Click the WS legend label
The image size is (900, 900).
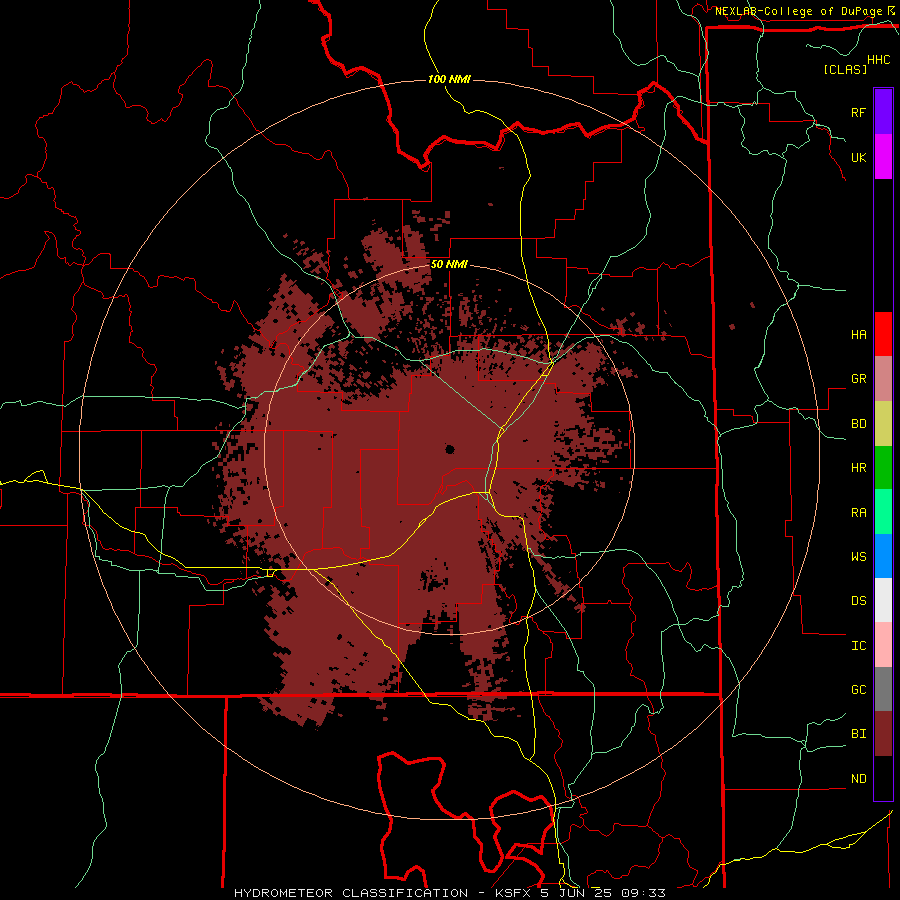859,557
